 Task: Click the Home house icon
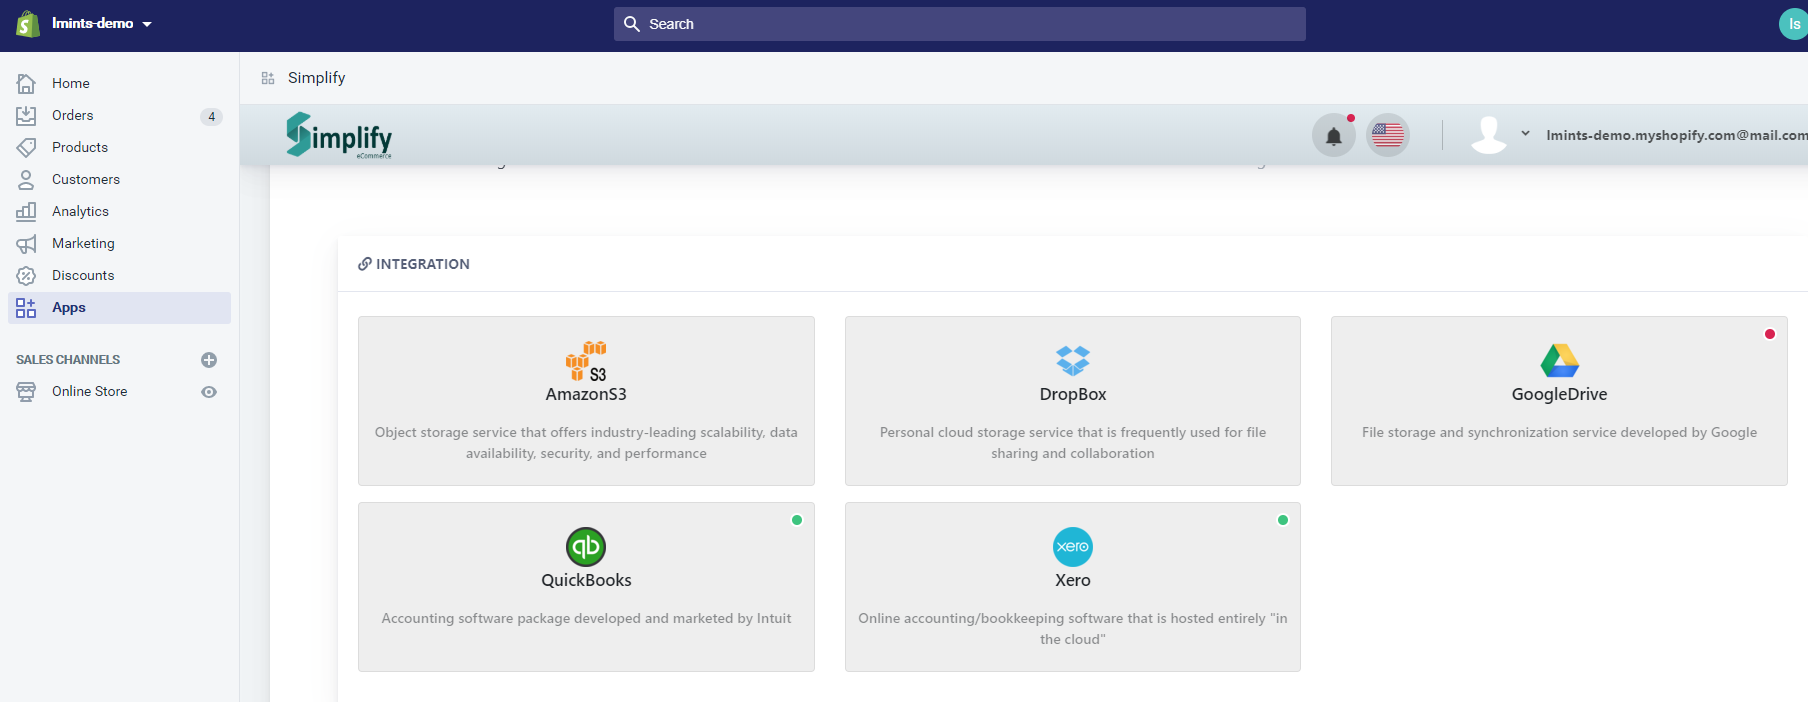tap(26, 83)
